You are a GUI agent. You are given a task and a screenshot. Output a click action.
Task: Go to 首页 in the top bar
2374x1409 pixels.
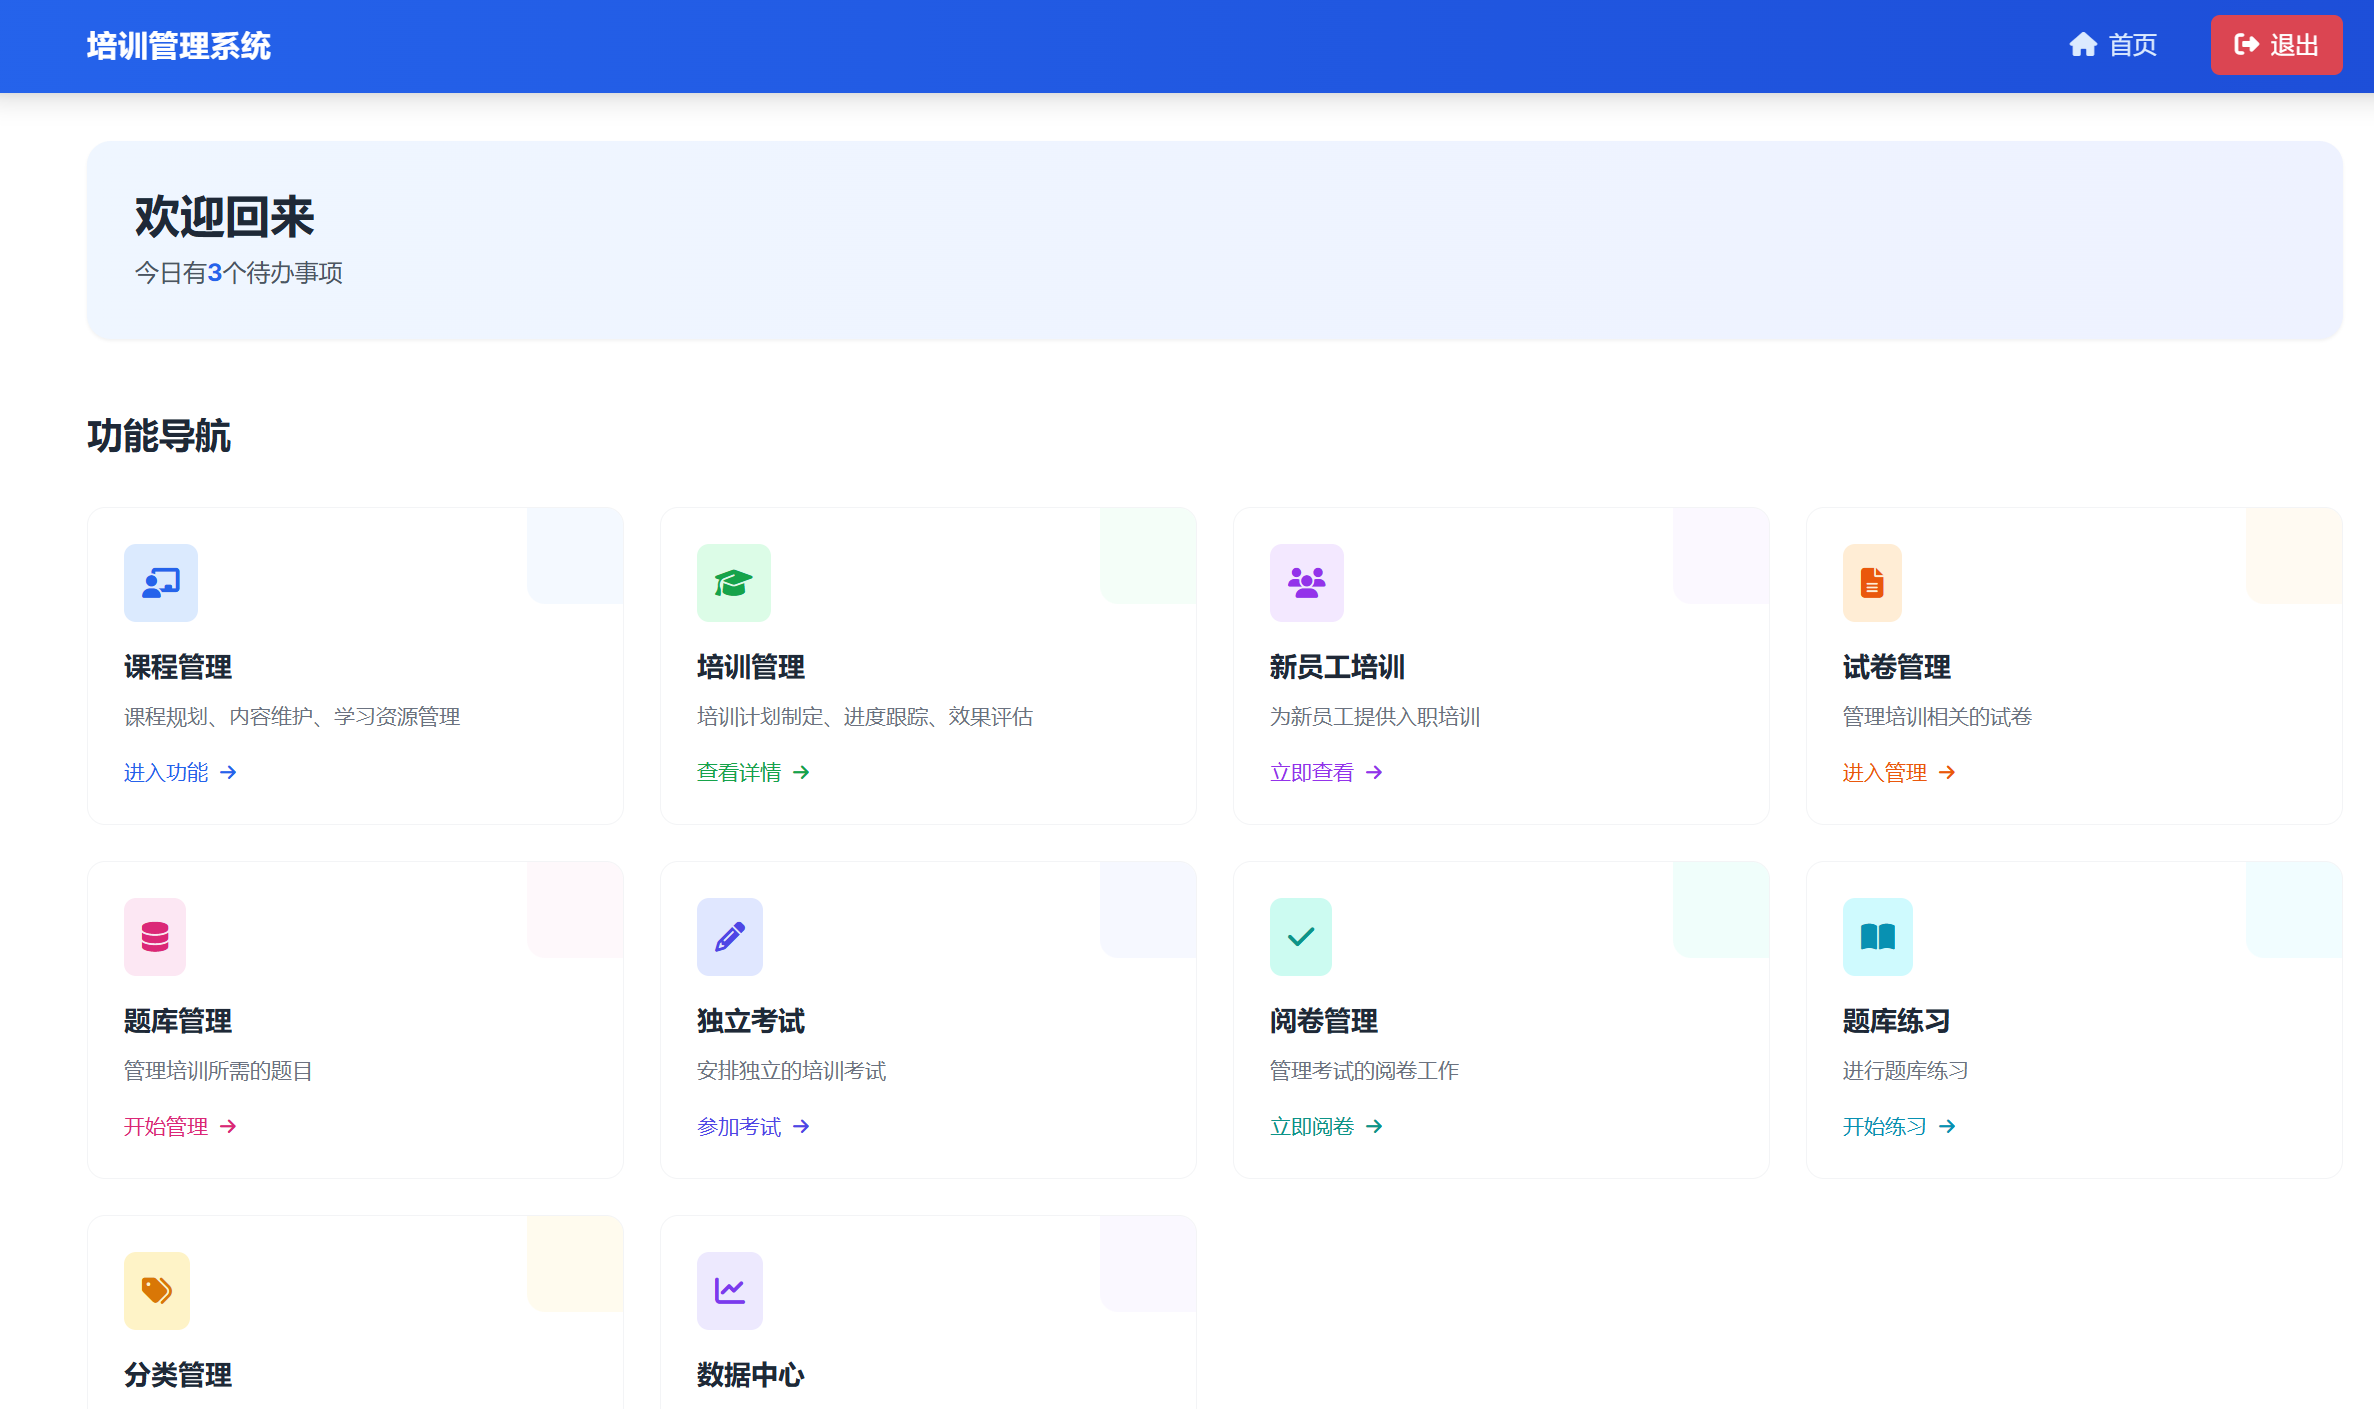click(x=2113, y=45)
